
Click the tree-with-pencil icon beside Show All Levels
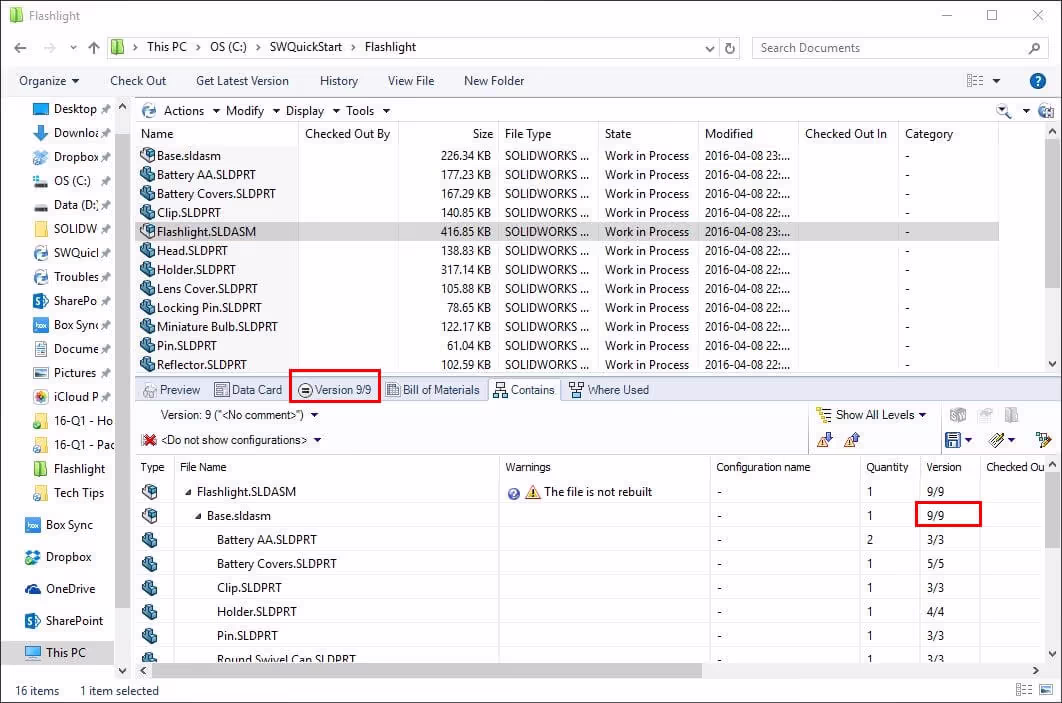[1043, 440]
